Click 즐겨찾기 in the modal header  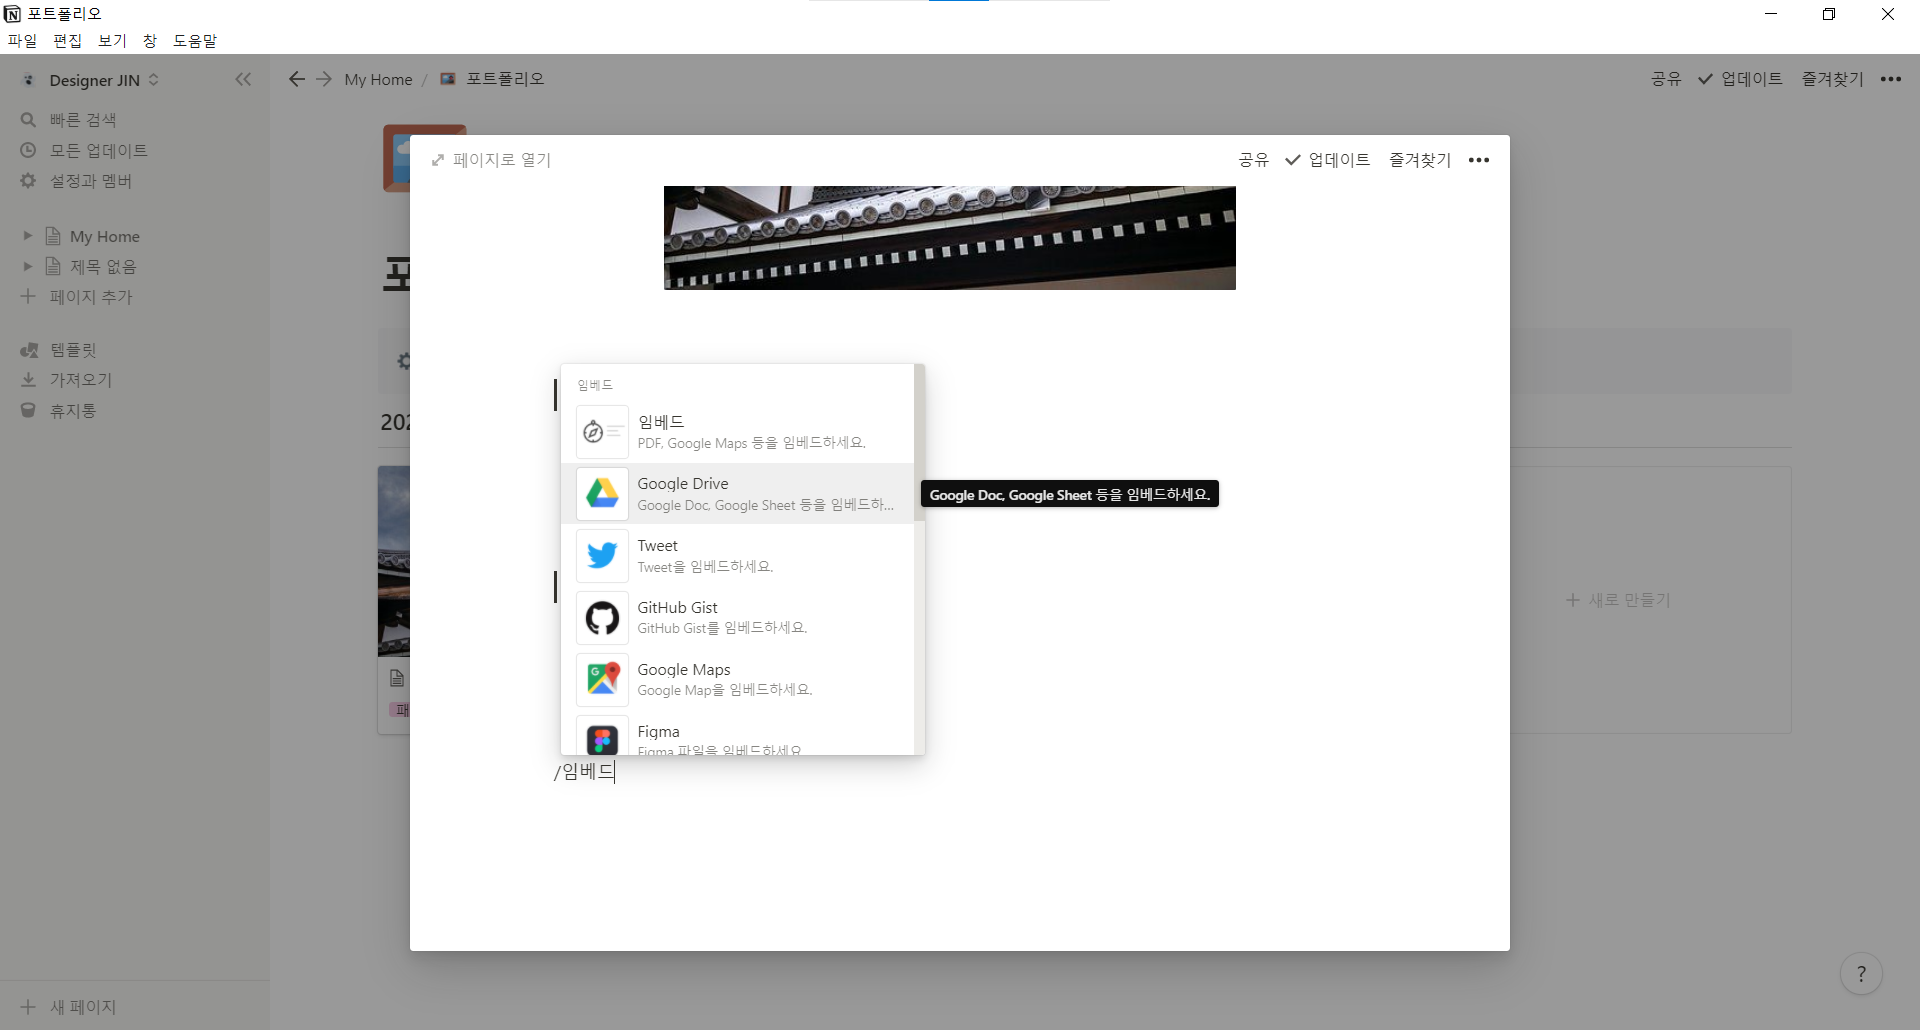pyautogui.click(x=1419, y=160)
